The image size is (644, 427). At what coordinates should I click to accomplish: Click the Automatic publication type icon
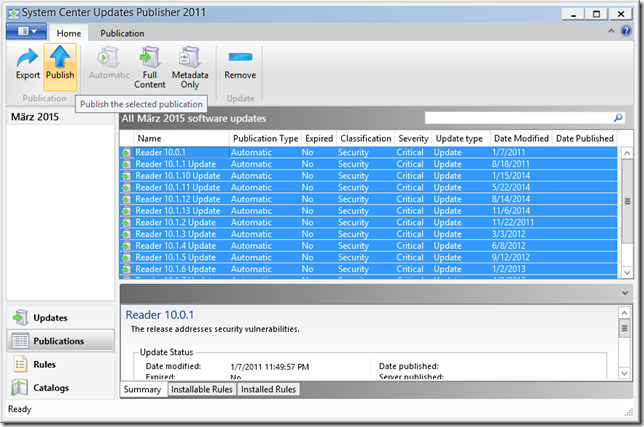pyautogui.click(x=109, y=57)
